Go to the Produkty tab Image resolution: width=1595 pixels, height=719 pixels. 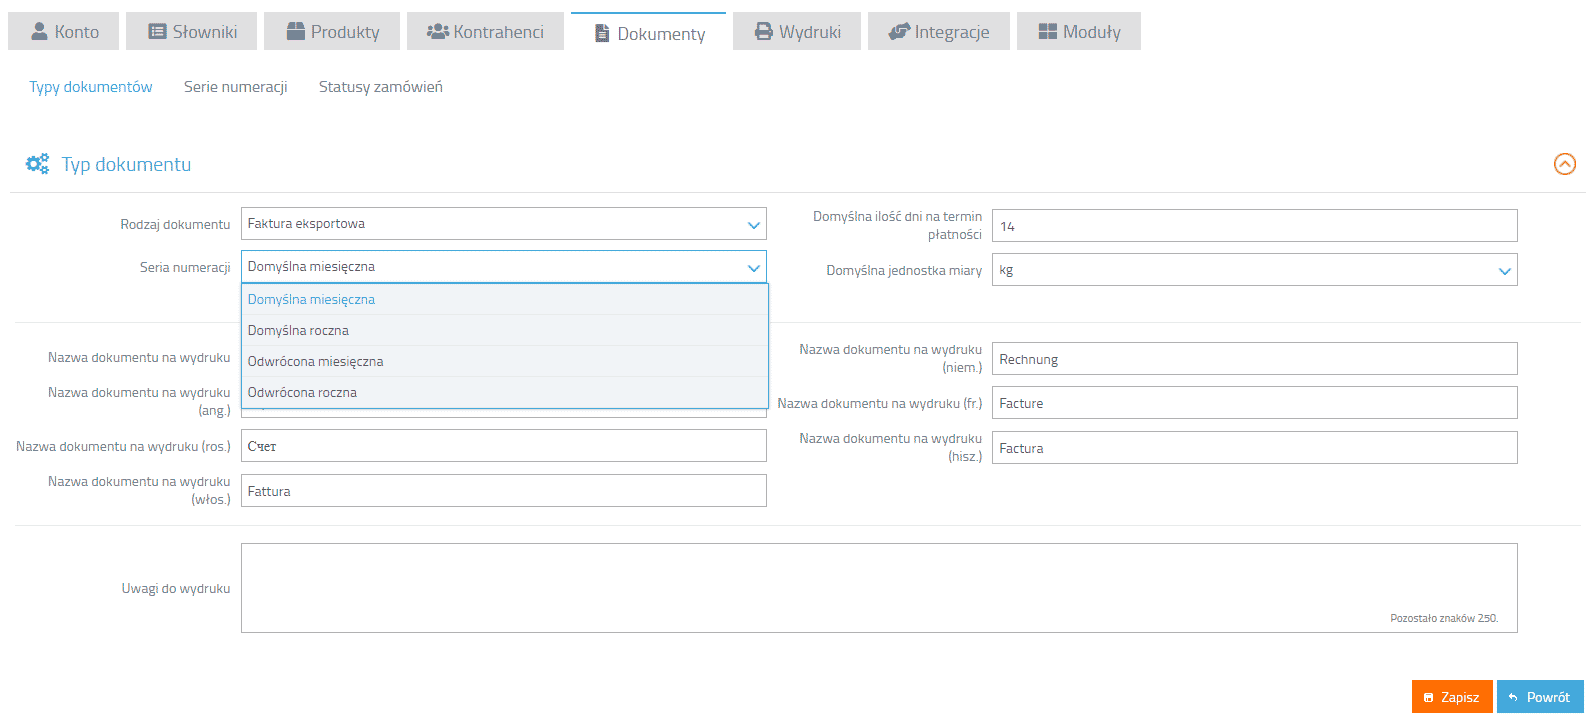(x=332, y=32)
